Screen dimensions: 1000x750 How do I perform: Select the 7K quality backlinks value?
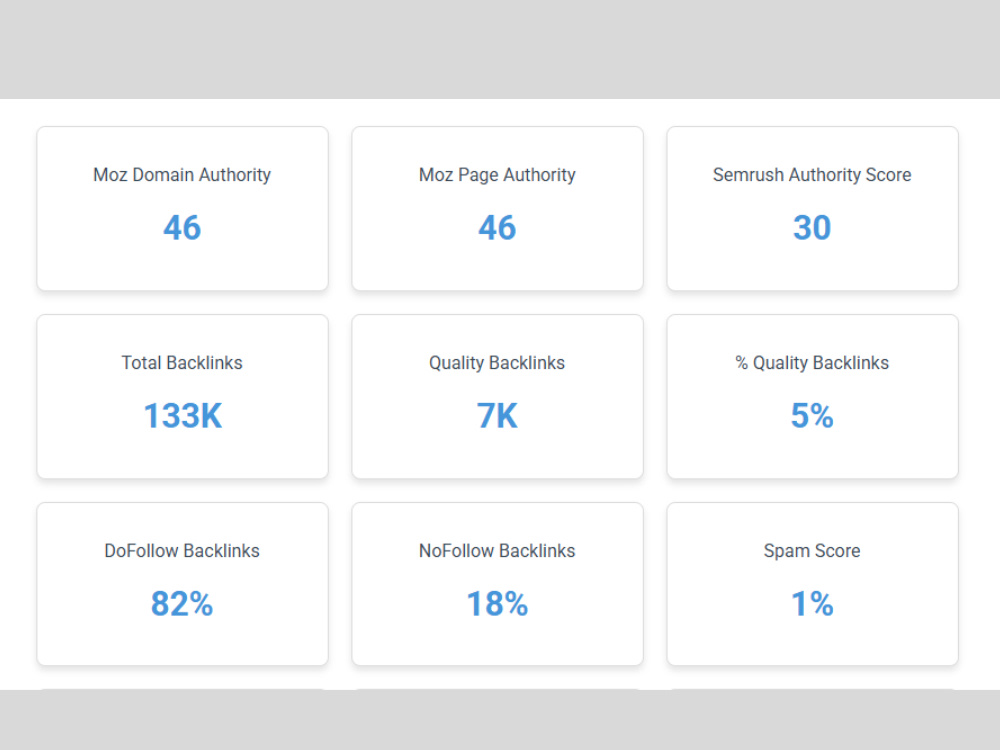(x=497, y=415)
